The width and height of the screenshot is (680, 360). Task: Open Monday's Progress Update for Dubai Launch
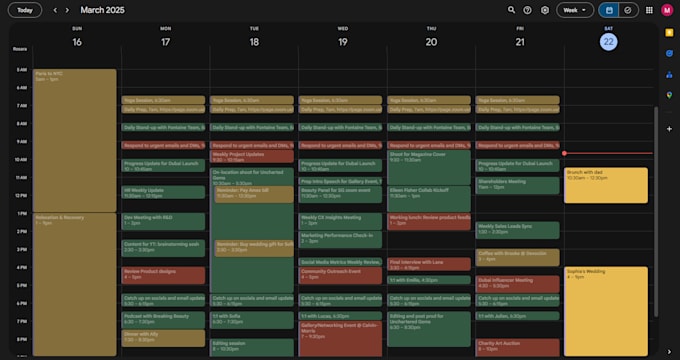click(x=163, y=165)
